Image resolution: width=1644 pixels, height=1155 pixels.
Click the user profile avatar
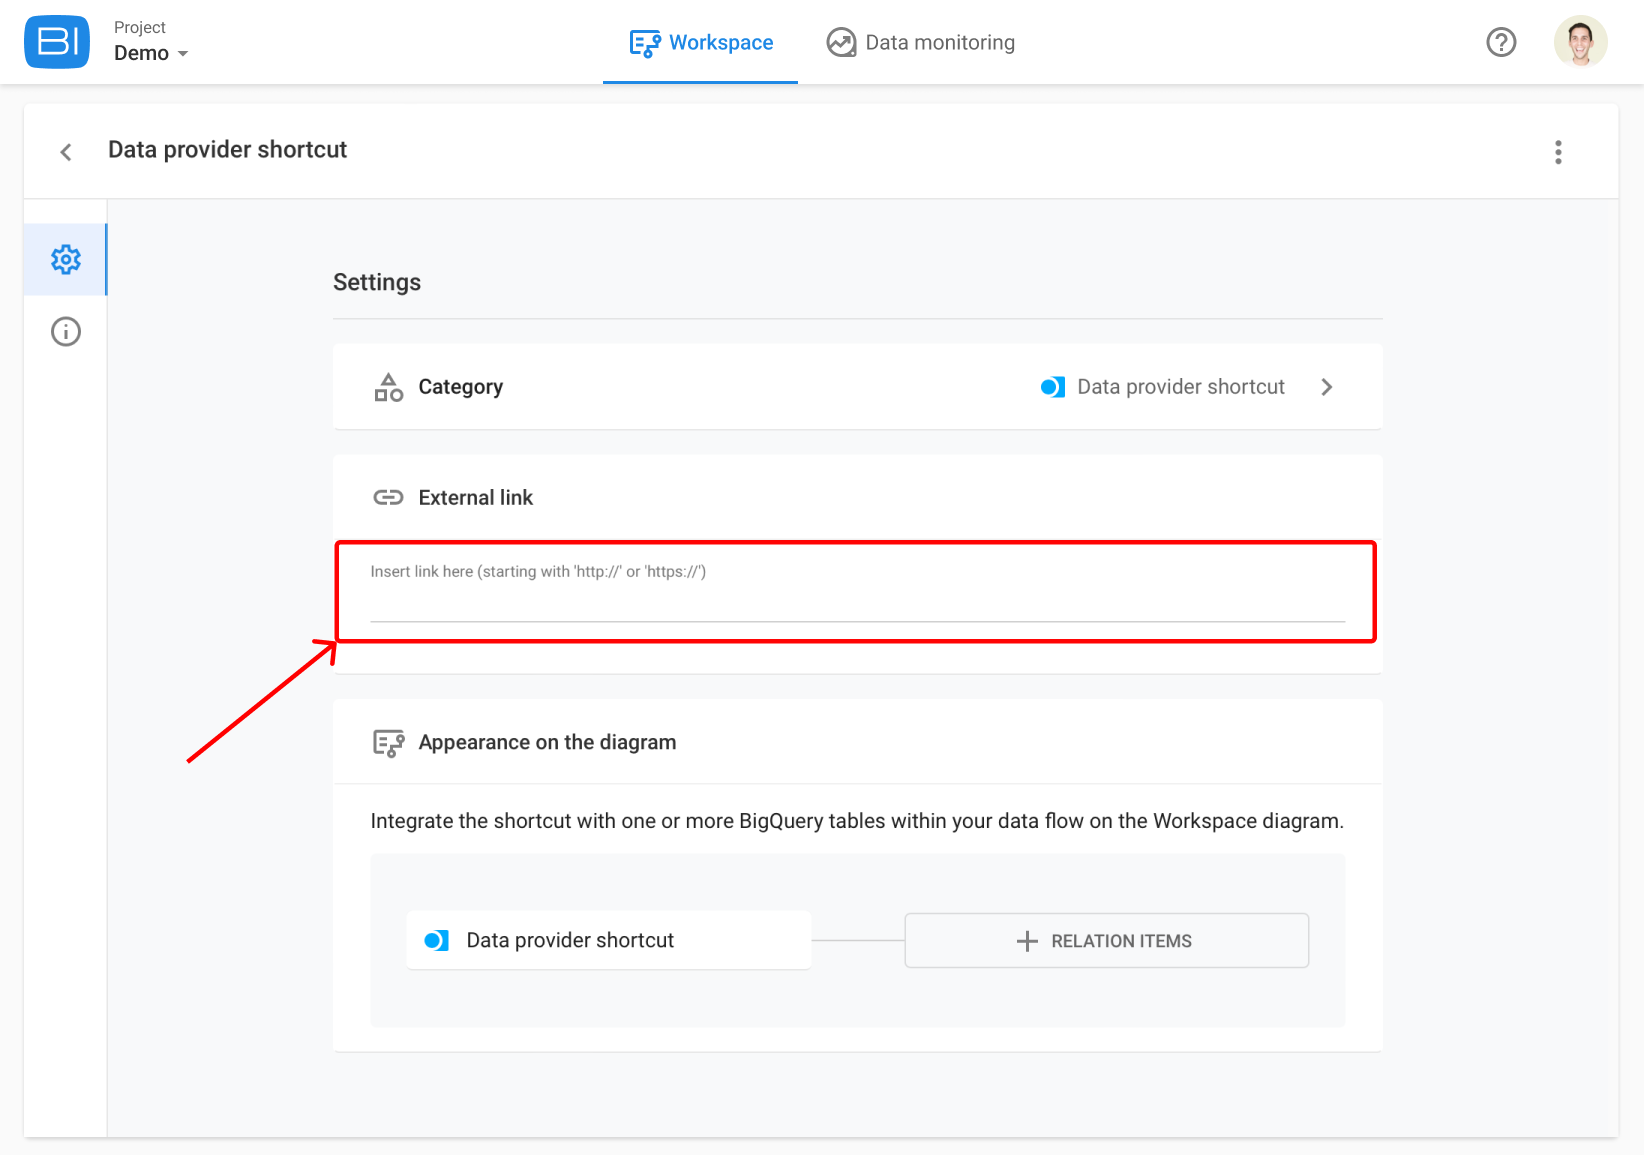pos(1580,42)
